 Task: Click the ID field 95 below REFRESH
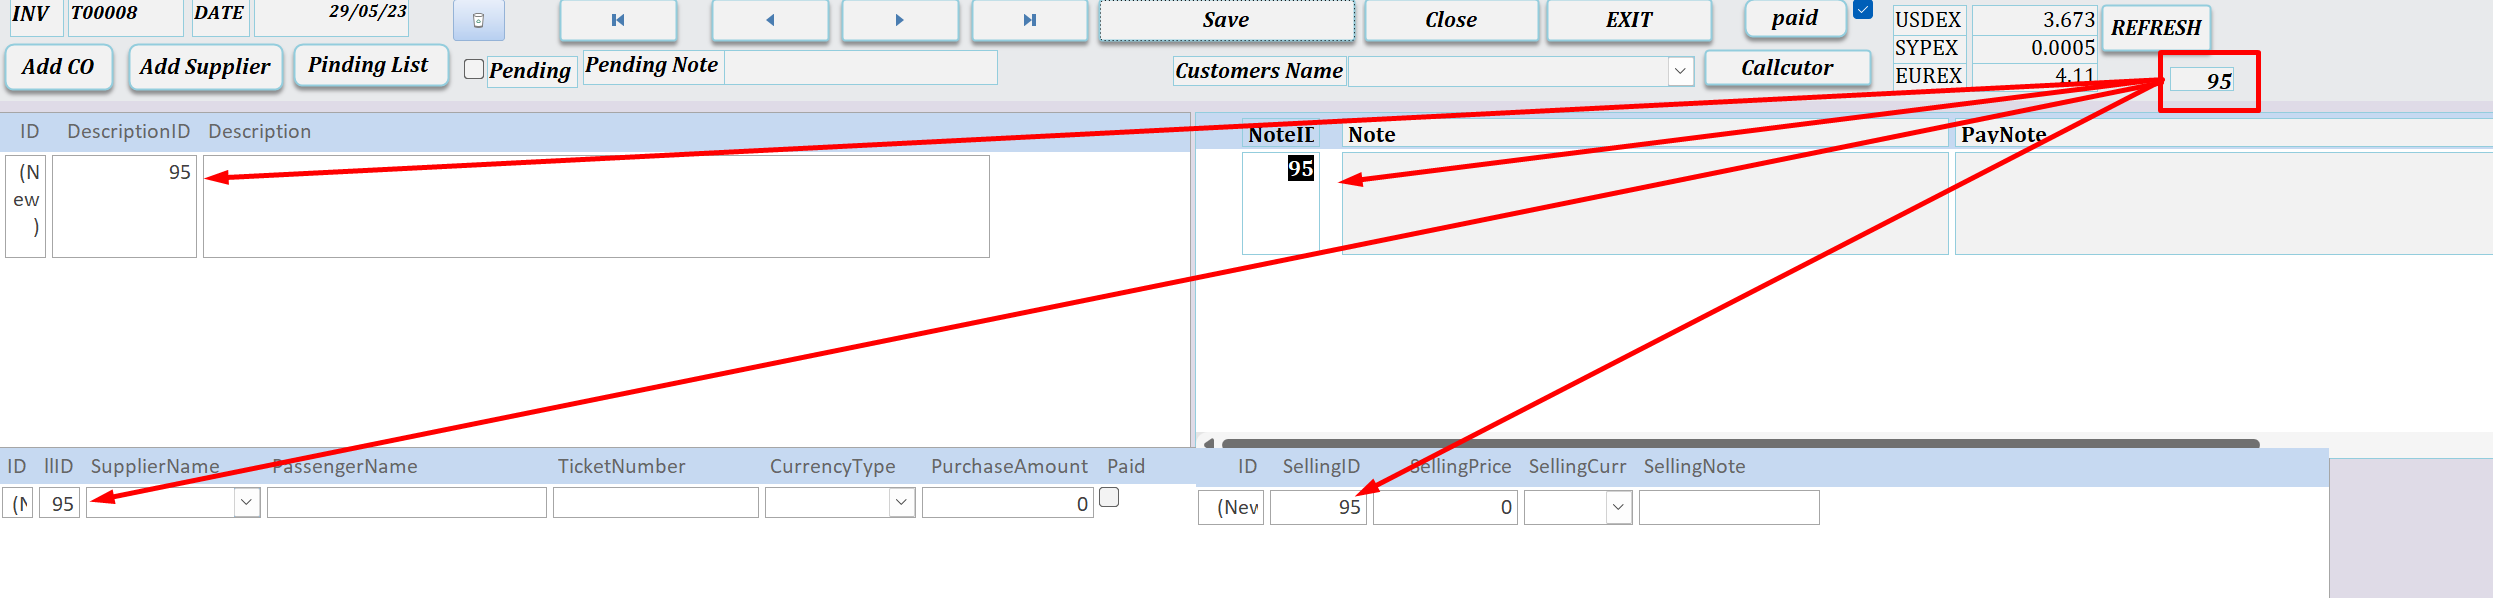2201,80
